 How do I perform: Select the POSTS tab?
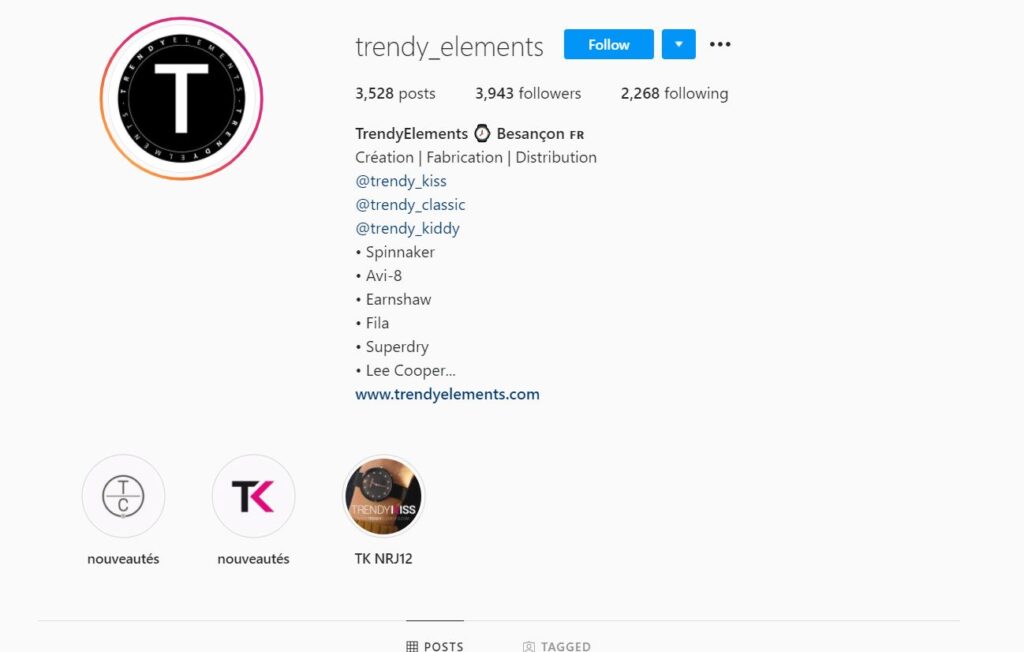click(435, 646)
